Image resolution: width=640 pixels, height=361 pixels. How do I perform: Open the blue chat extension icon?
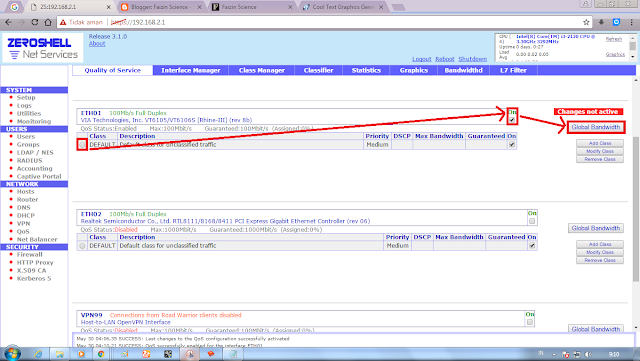[616, 22]
